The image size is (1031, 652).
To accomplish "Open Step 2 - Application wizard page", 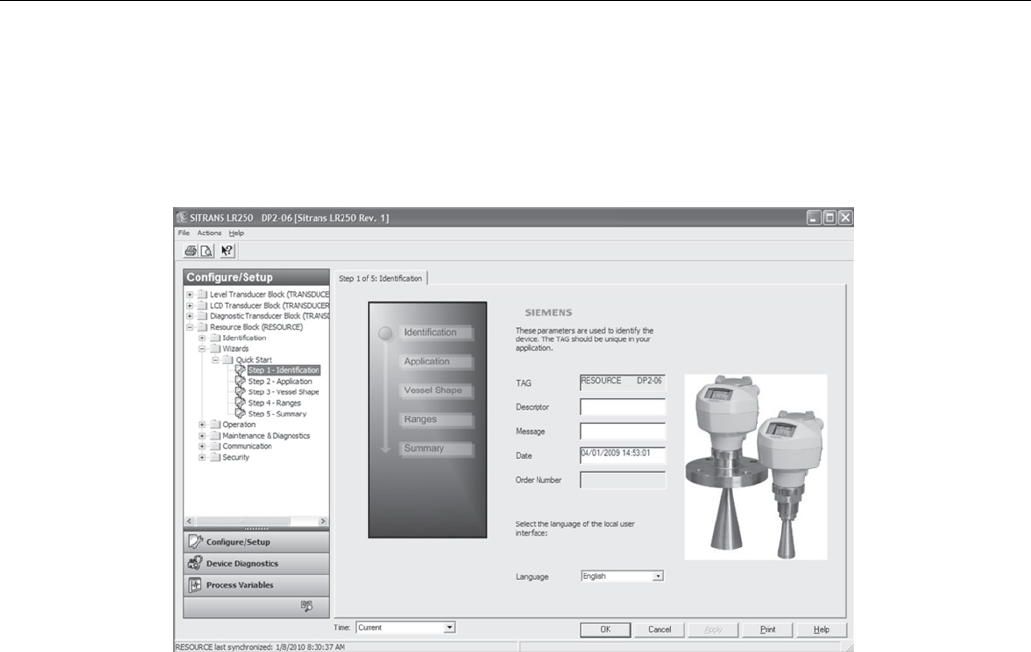I will point(280,381).
